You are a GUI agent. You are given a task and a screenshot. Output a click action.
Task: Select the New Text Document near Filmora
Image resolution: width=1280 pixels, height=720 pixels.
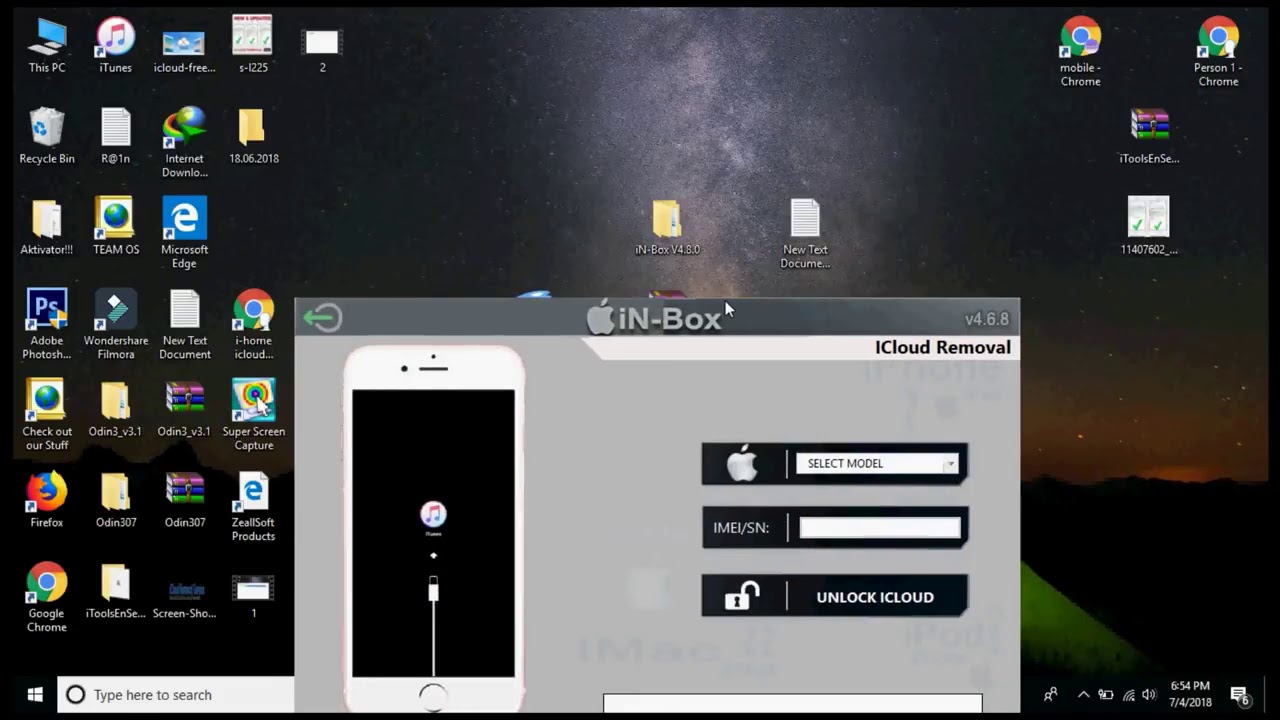point(184,324)
